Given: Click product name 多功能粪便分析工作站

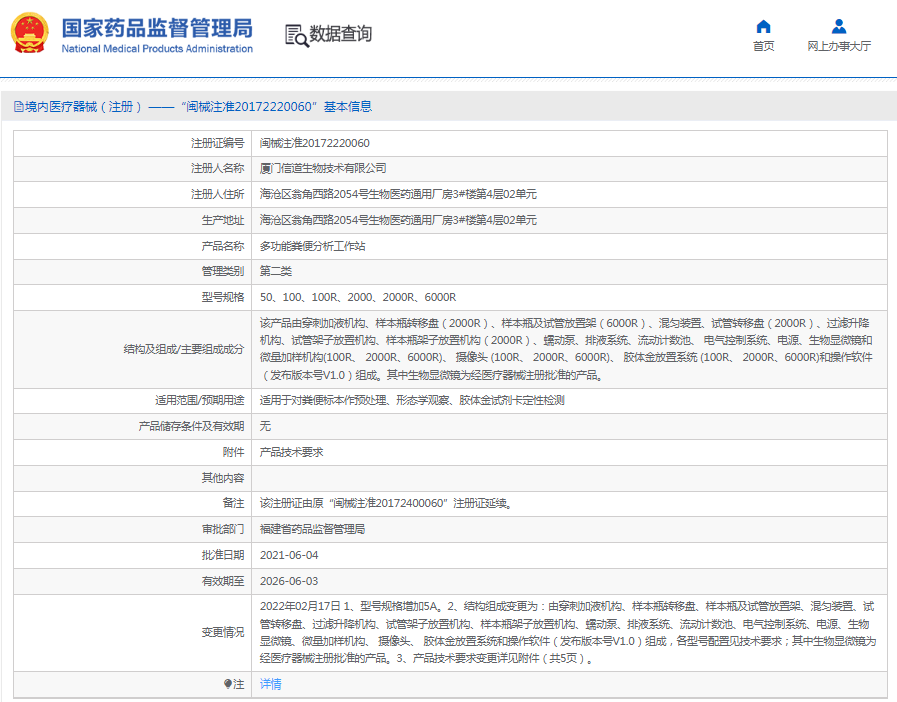Looking at the screenshot, I should [313, 245].
